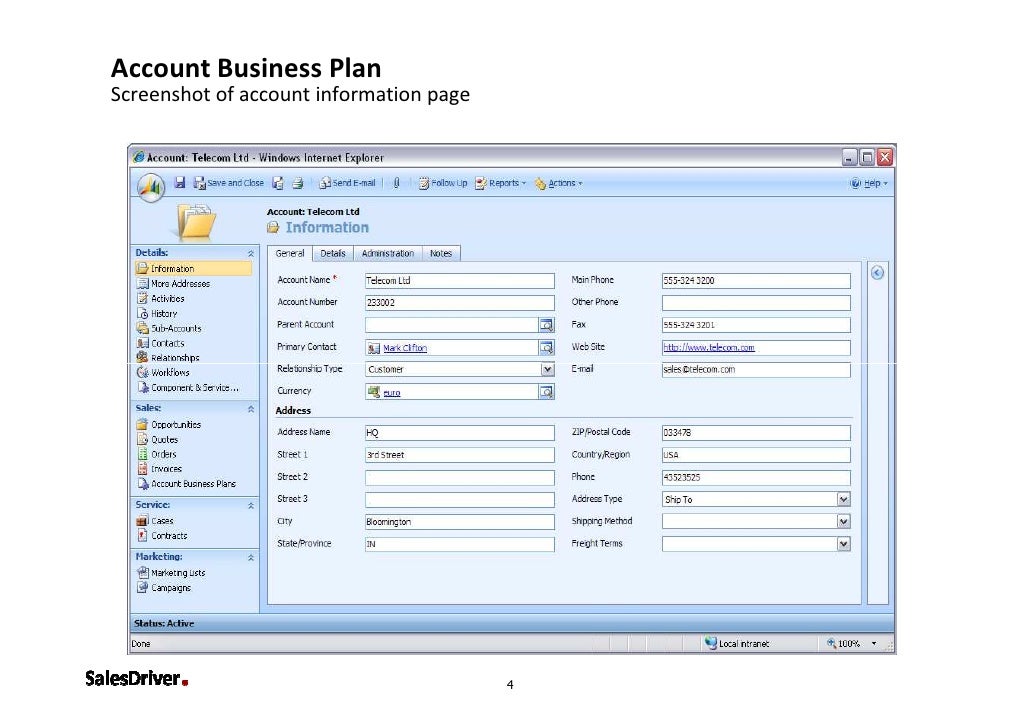Open Cases under Service

coord(155,521)
